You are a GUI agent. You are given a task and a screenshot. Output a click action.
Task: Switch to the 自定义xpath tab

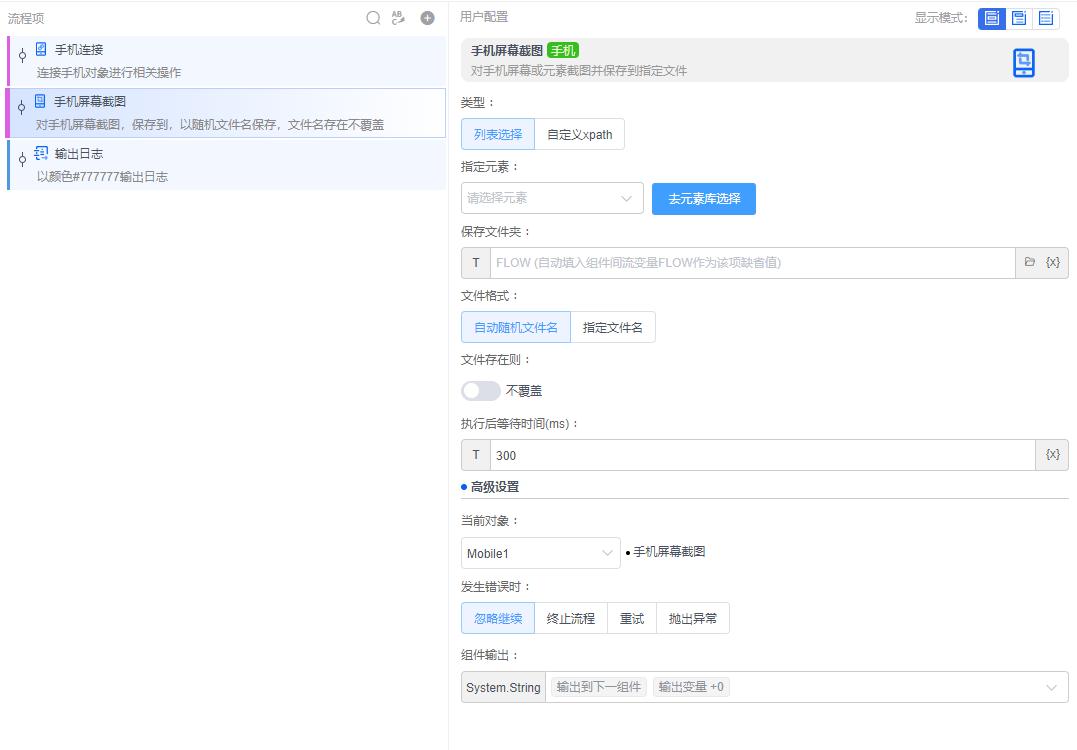[579, 133]
